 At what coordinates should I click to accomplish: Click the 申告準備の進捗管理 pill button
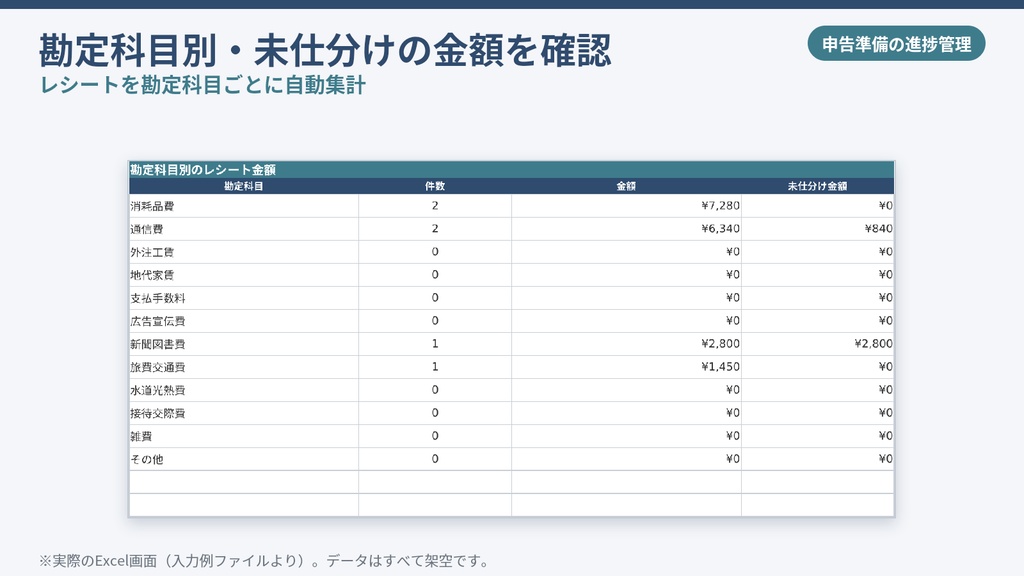[x=896, y=44]
